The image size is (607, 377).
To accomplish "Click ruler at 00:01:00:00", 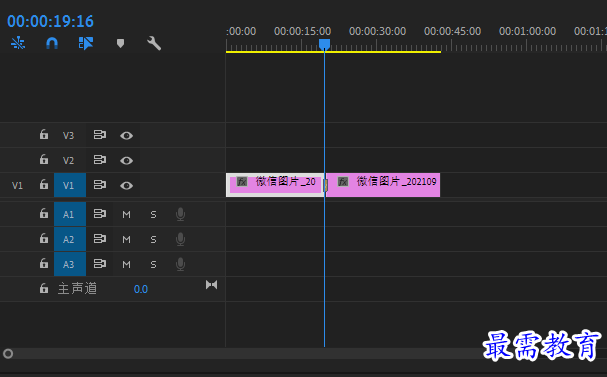I will [528, 31].
